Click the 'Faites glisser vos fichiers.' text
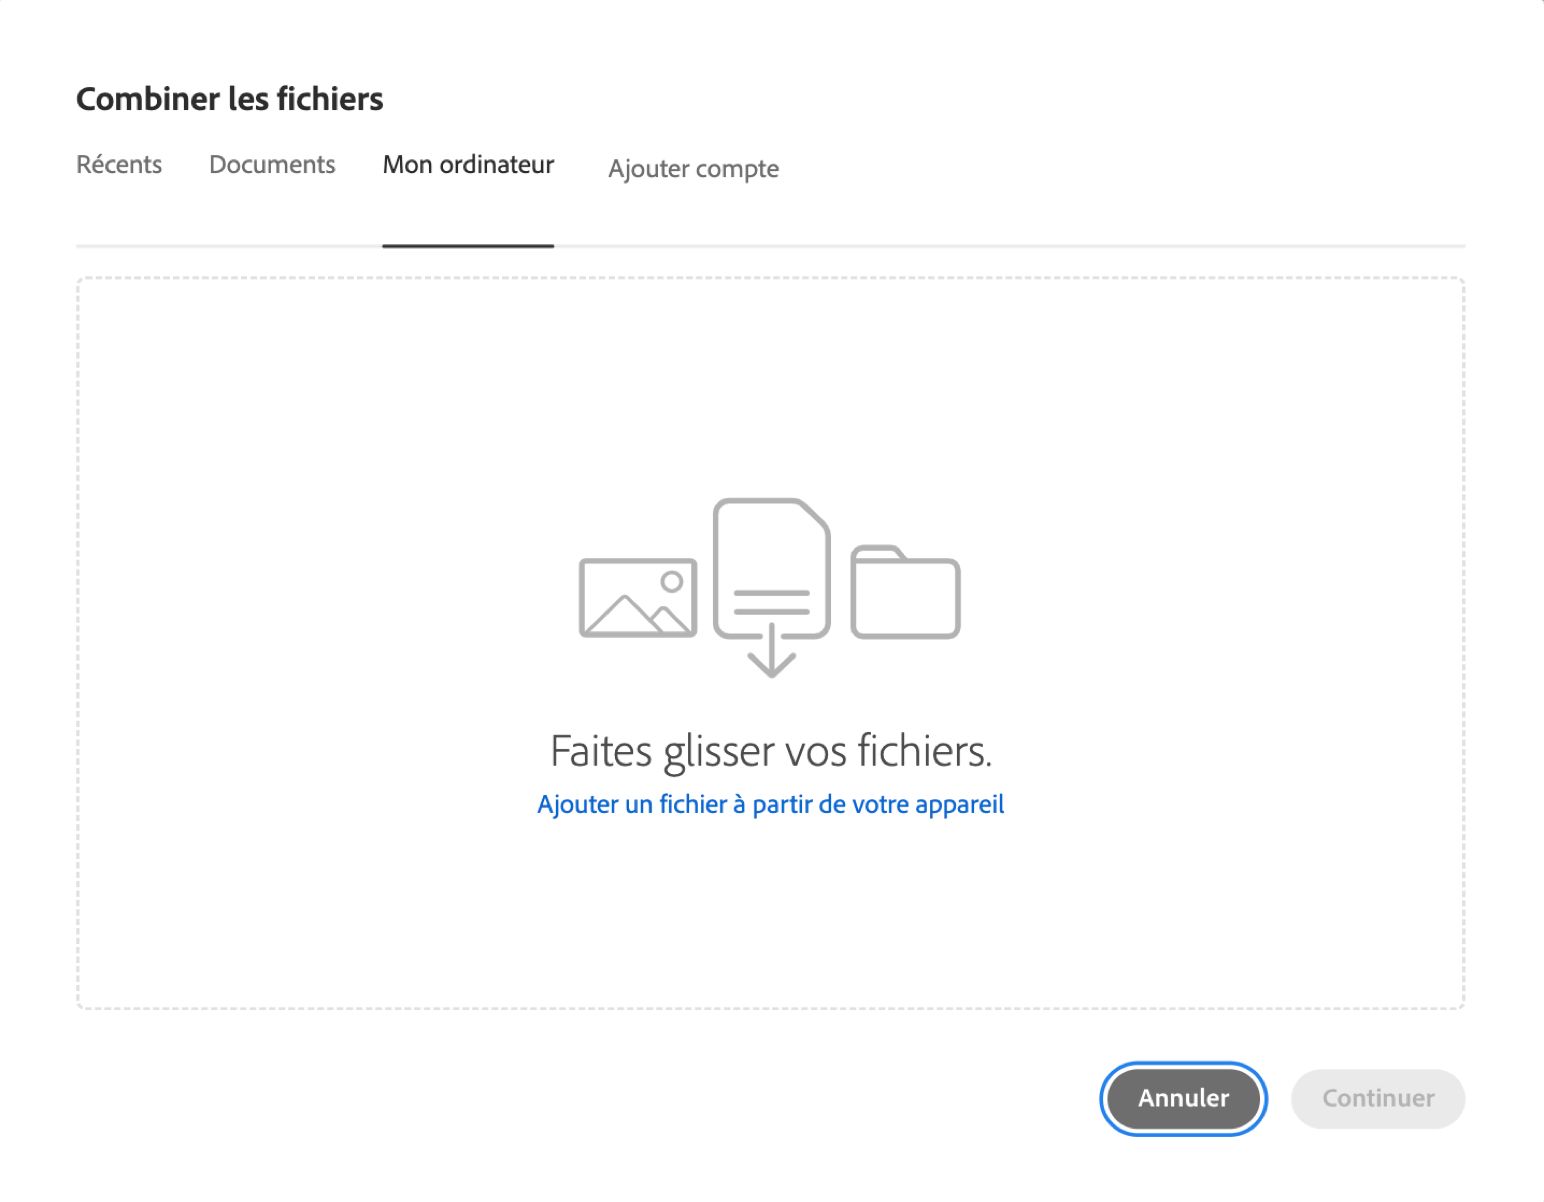Screen dimensions: 1544x1202 click(771, 751)
